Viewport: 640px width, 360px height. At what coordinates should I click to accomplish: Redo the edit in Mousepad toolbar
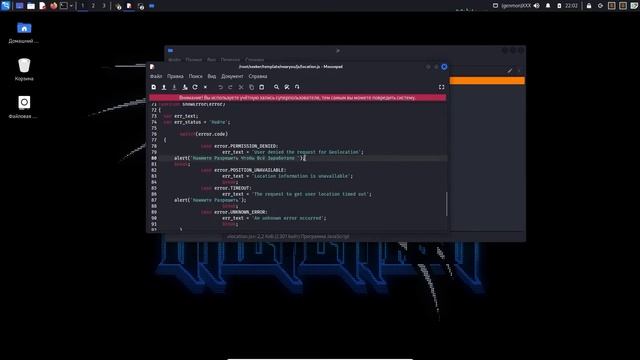tap(231, 87)
